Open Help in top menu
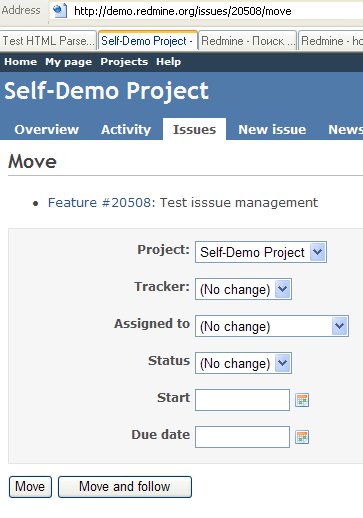 coord(169,62)
